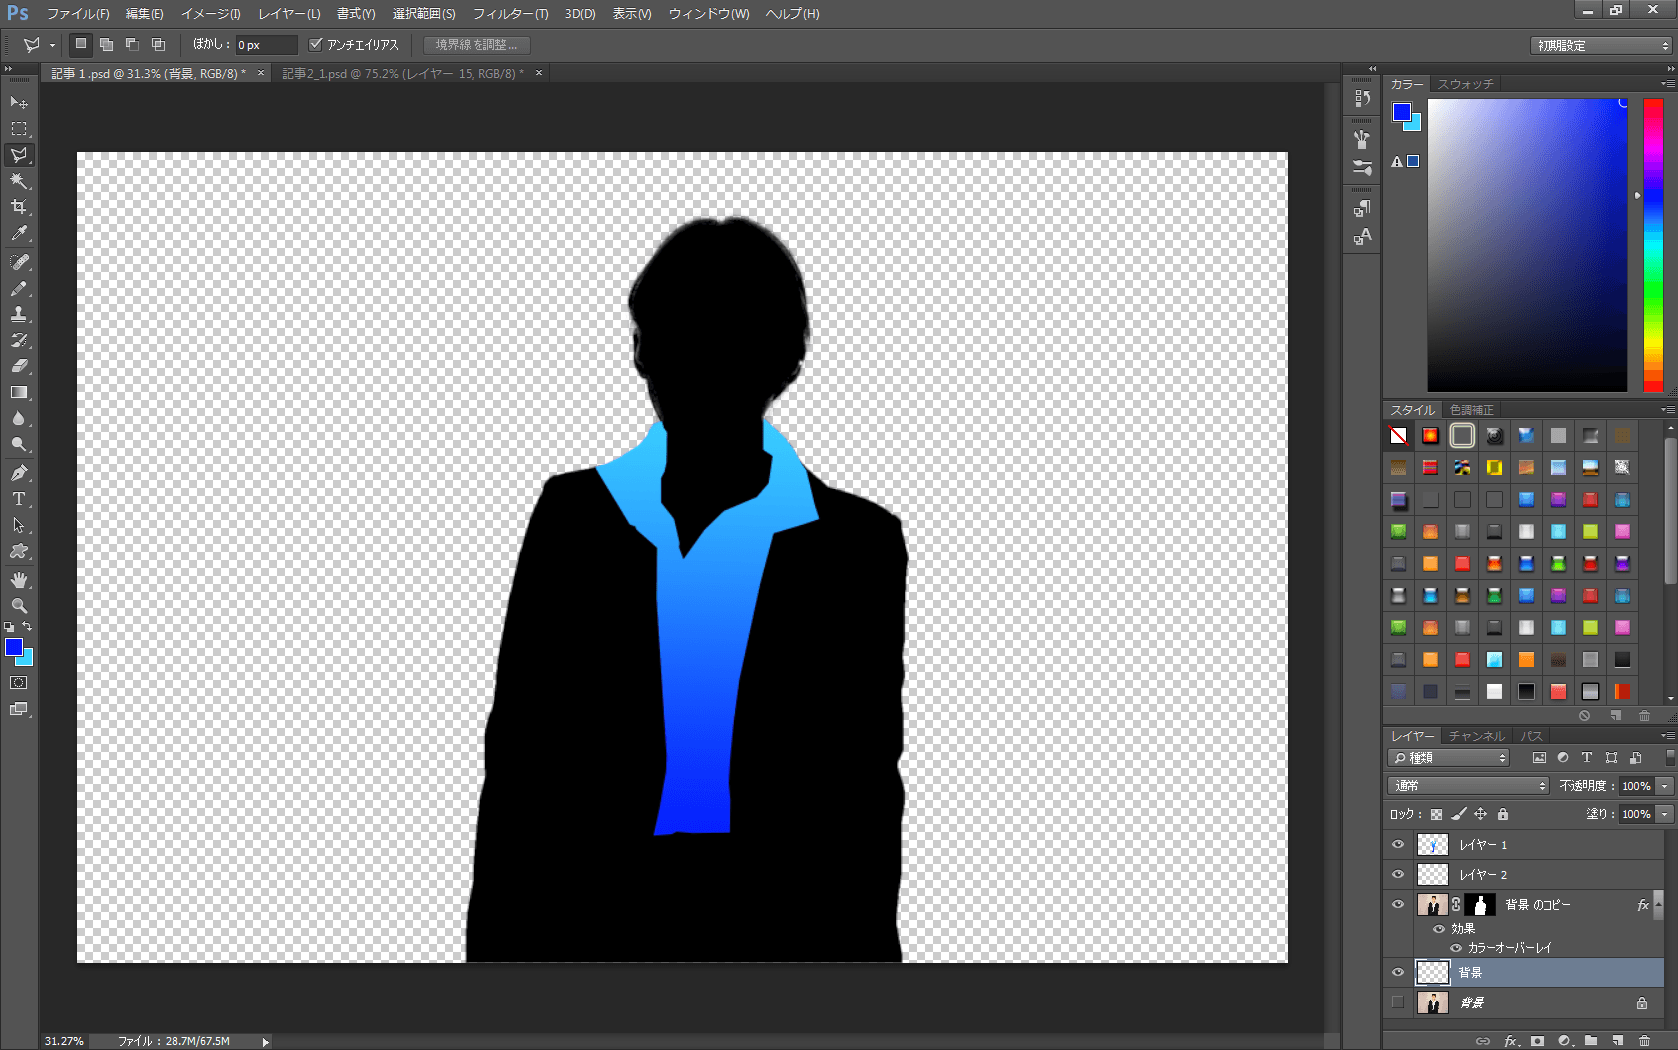
Task: Hide the selected 背景 layer
Action: tap(1398, 972)
